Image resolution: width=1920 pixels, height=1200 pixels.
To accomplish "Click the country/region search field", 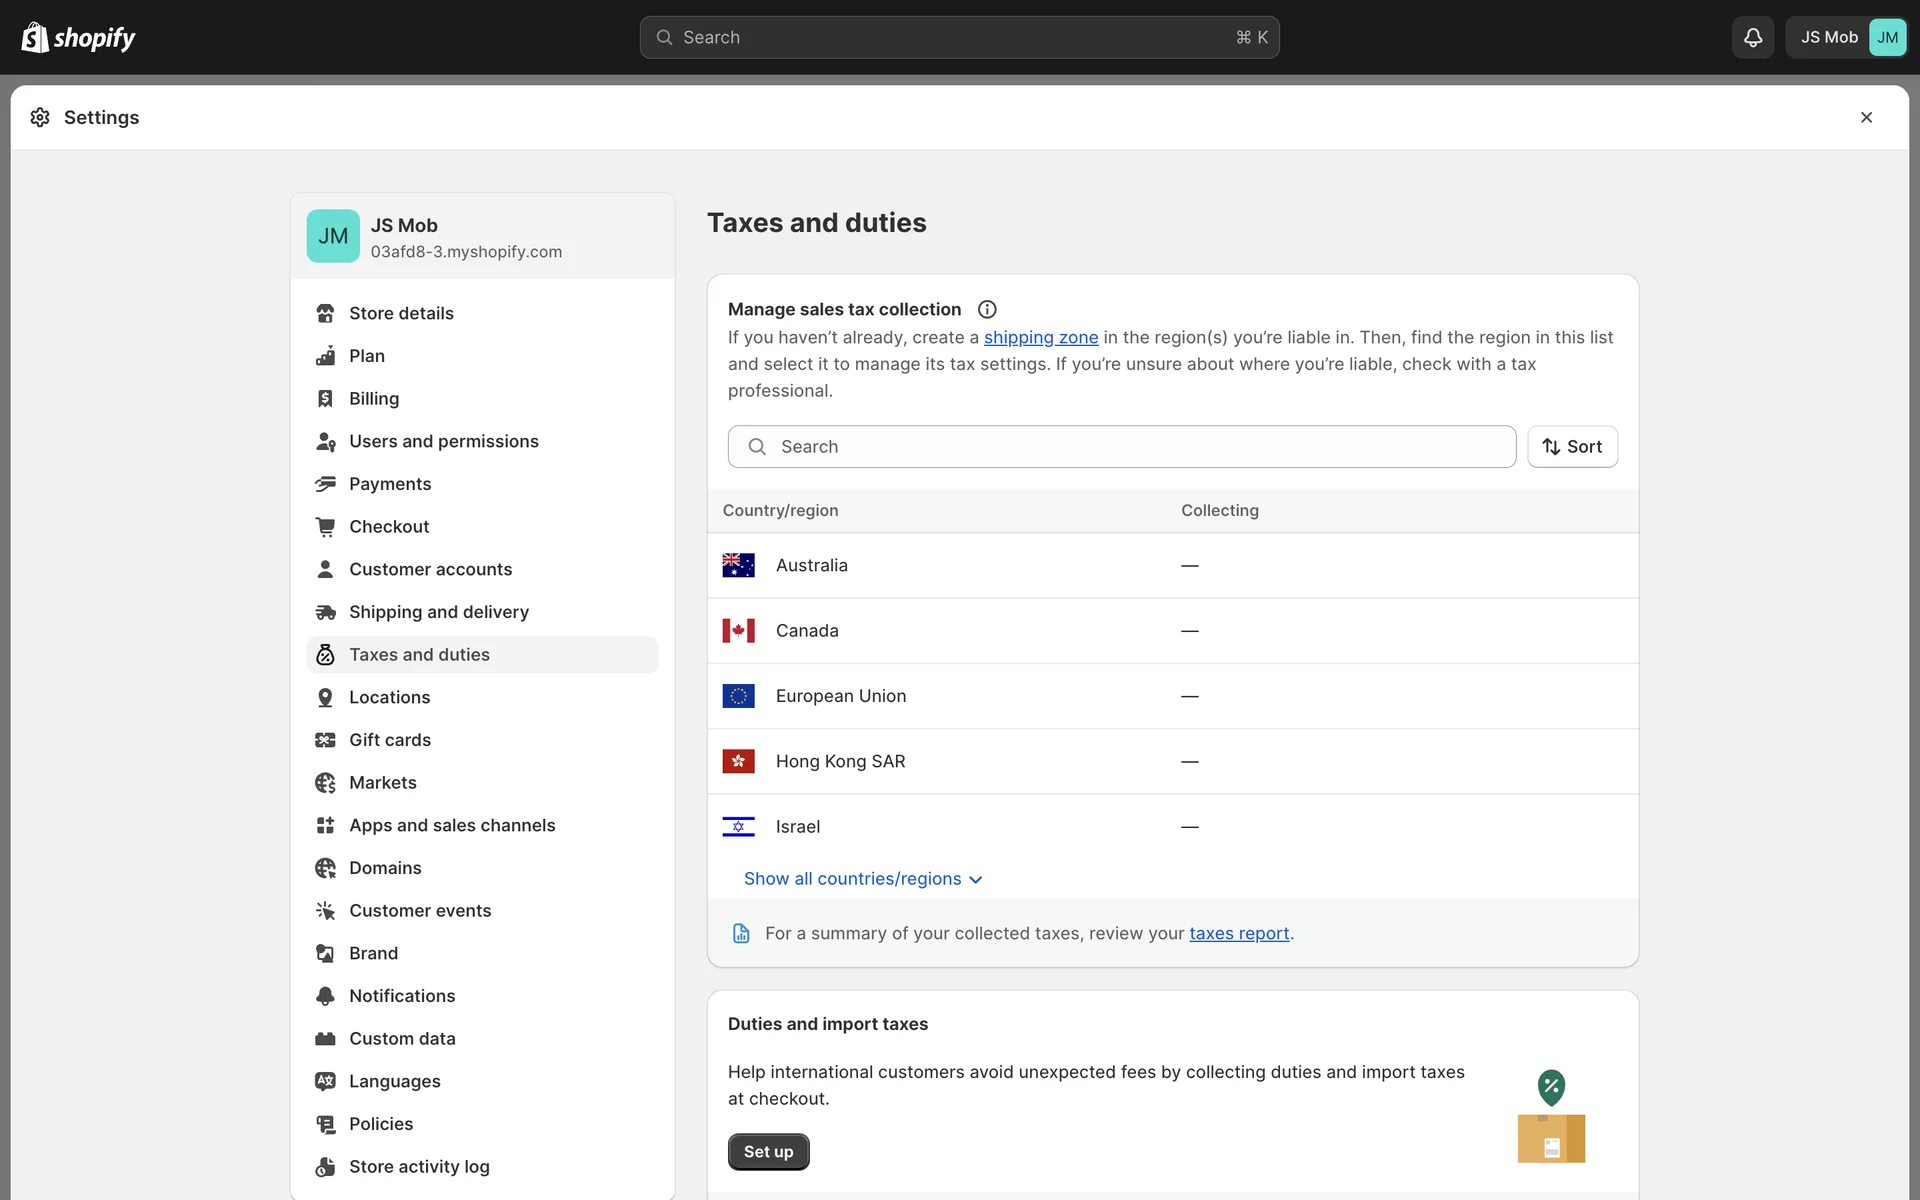I will point(1121,447).
